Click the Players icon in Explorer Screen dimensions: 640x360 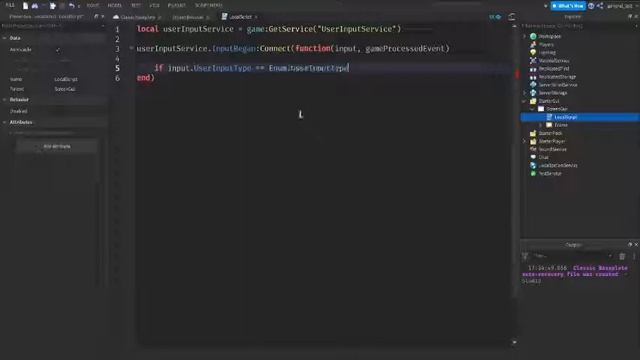tap(533, 44)
